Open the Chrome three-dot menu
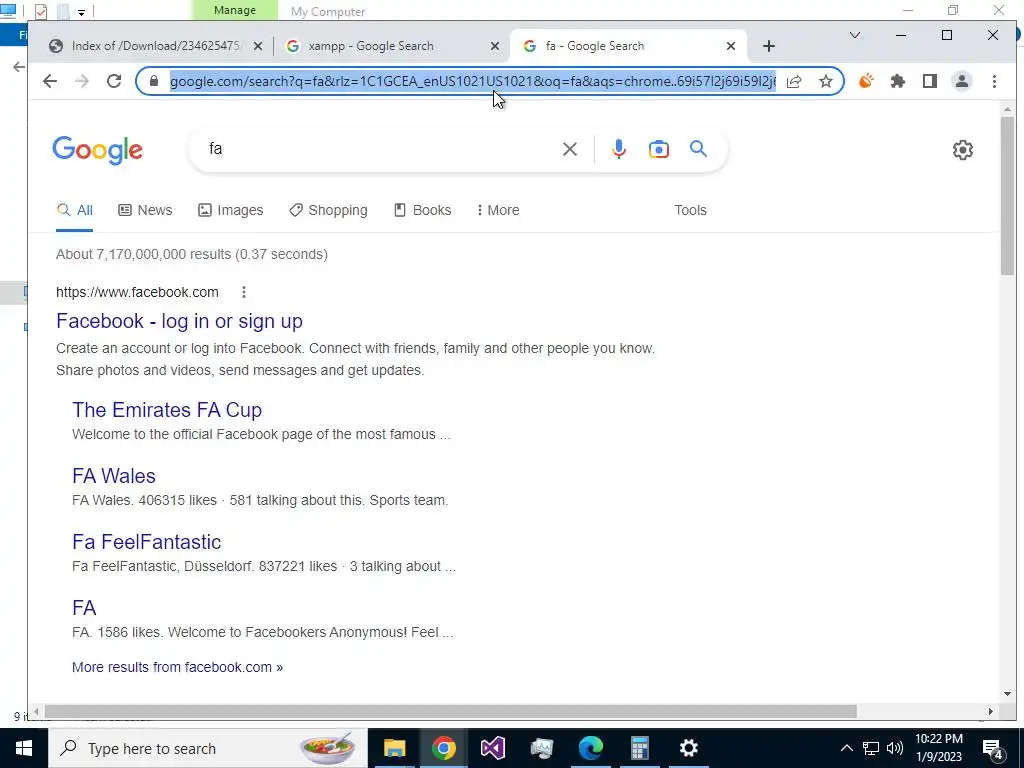The height and width of the screenshot is (768, 1024). [x=994, y=81]
